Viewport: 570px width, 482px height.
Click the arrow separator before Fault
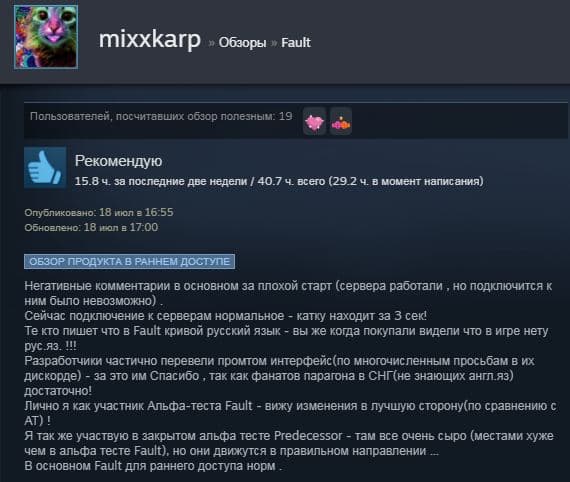pos(274,43)
